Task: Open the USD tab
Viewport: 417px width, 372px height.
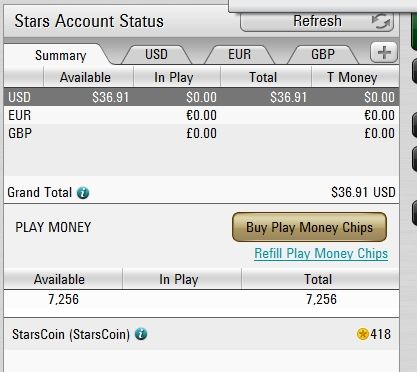Action: pos(156,55)
